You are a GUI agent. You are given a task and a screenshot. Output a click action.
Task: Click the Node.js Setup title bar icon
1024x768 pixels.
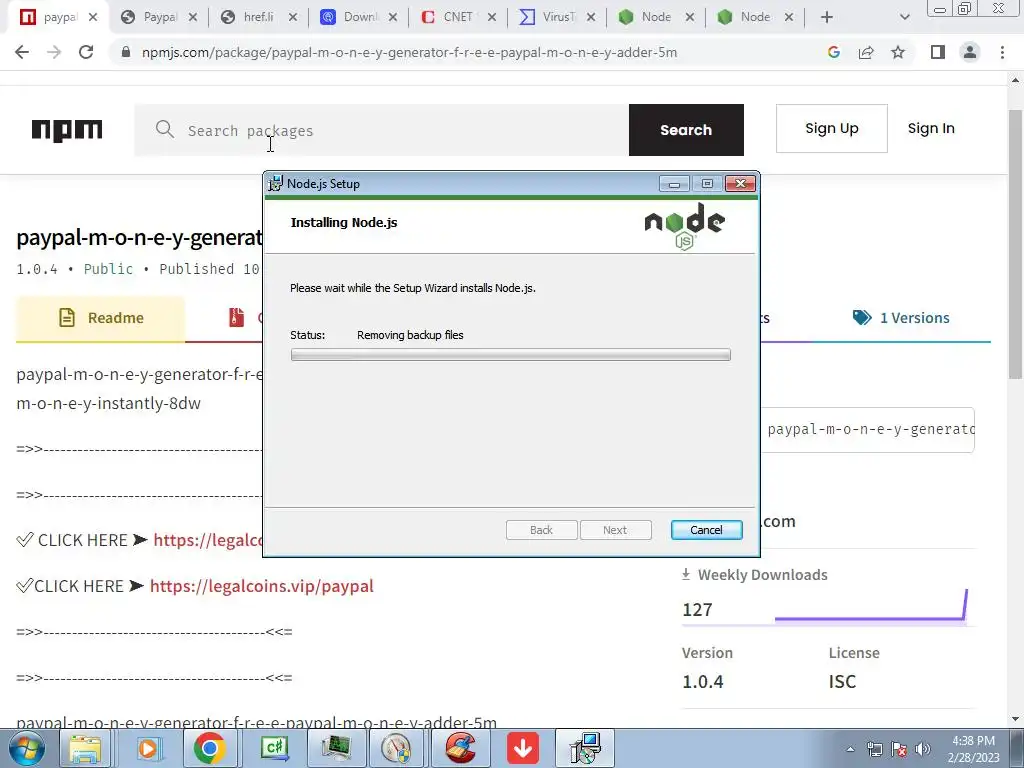[276, 184]
